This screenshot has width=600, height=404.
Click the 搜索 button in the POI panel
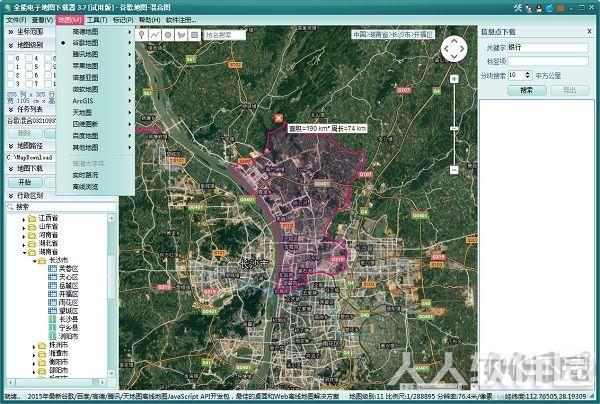click(x=527, y=90)
